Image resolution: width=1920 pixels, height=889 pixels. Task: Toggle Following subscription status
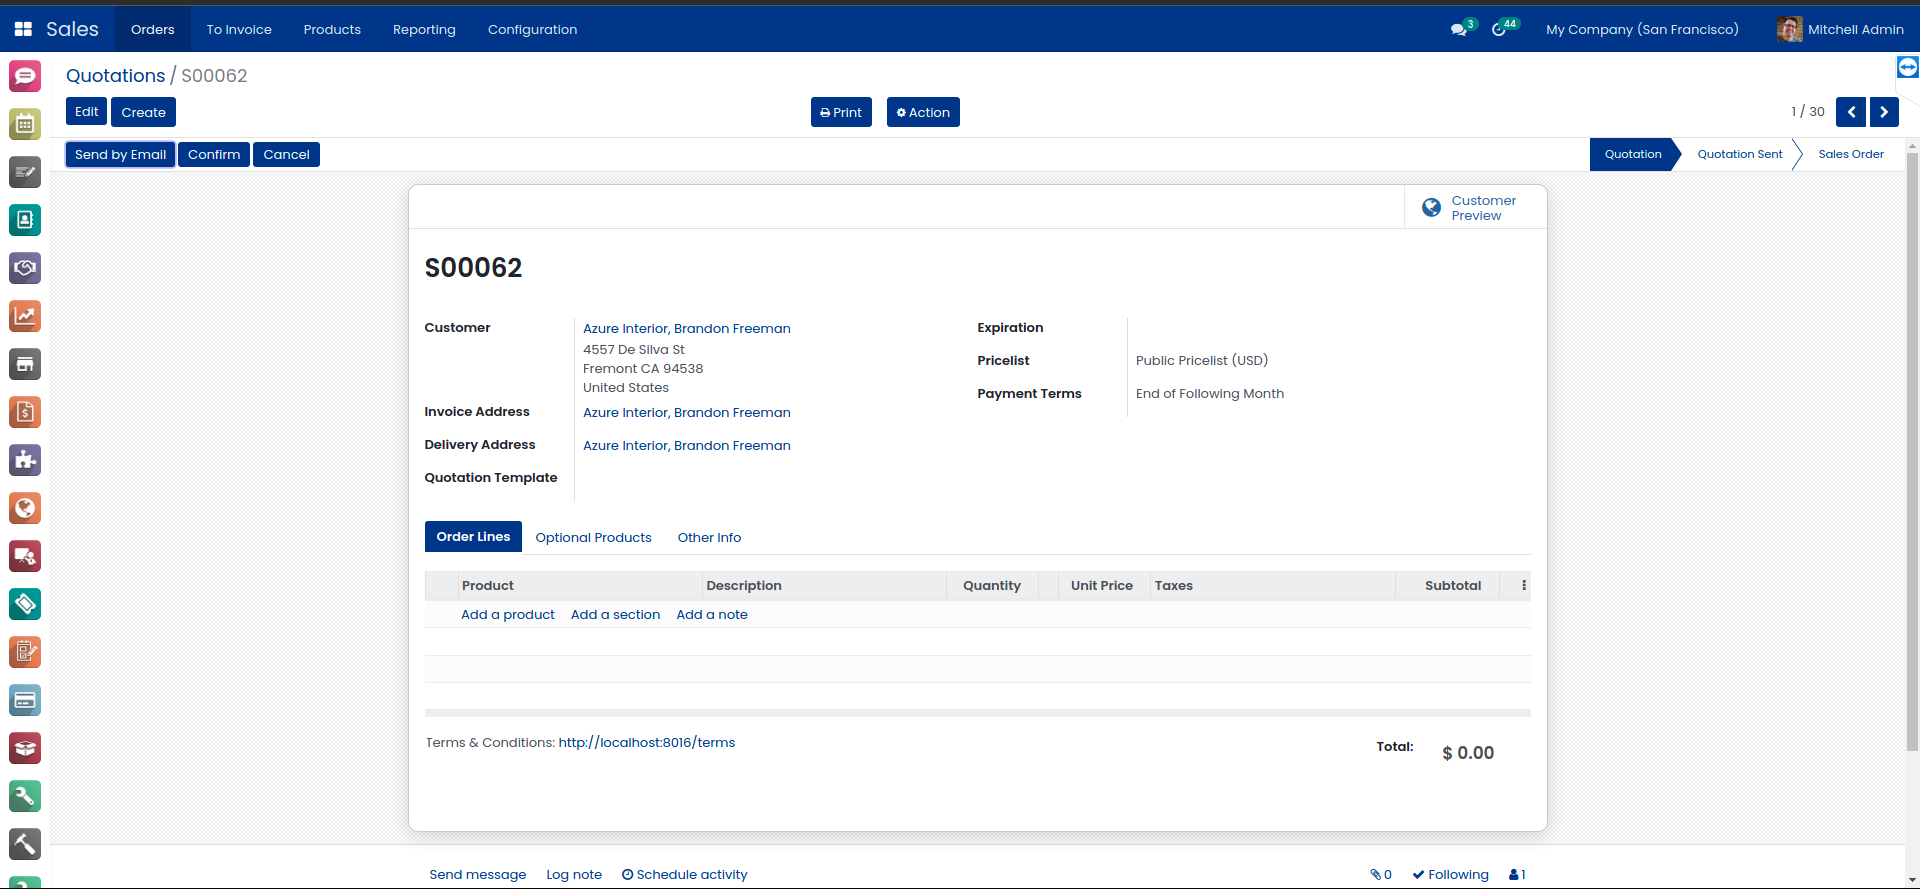coord(1451,874)
